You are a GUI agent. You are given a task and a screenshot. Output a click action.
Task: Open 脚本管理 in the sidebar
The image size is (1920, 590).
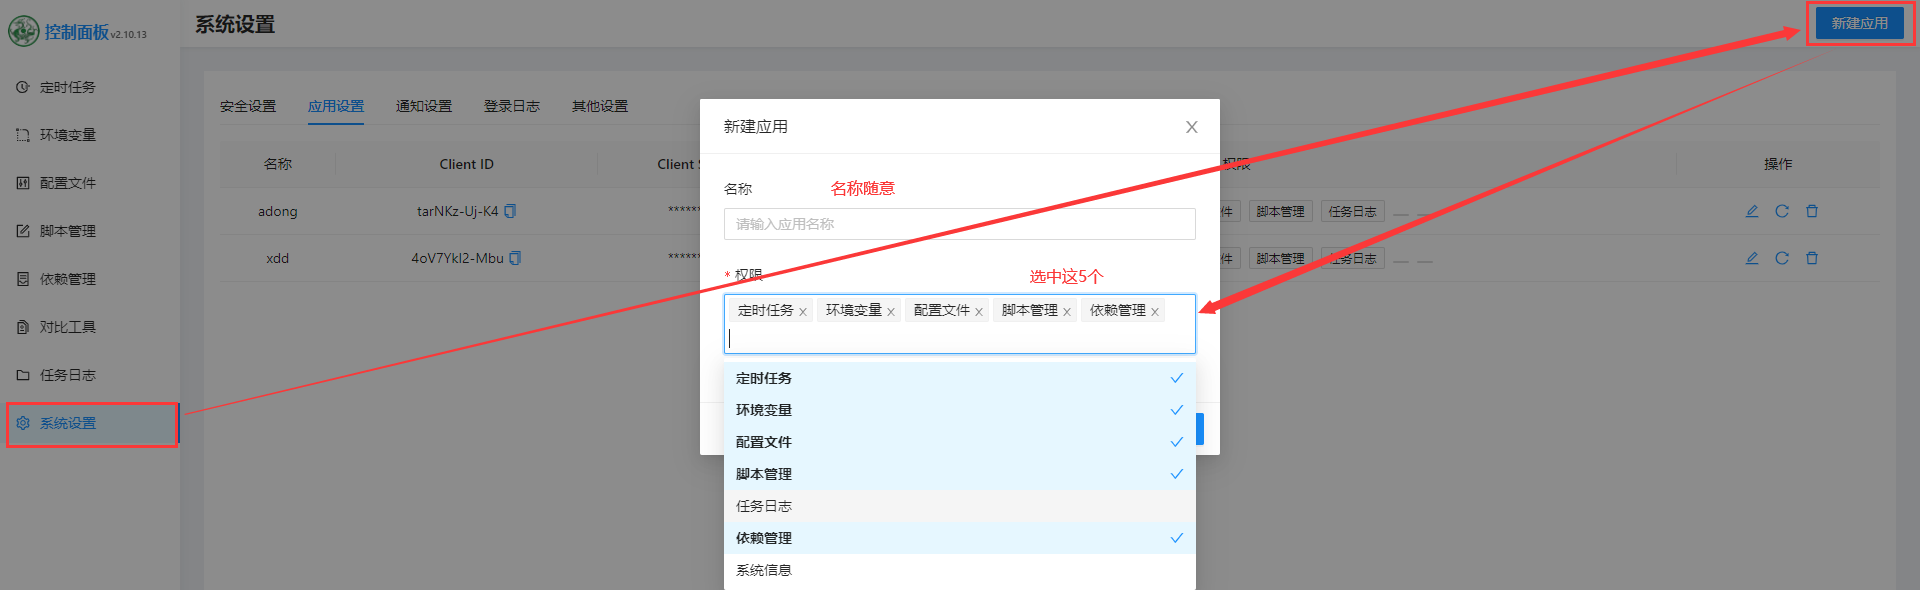68,231
